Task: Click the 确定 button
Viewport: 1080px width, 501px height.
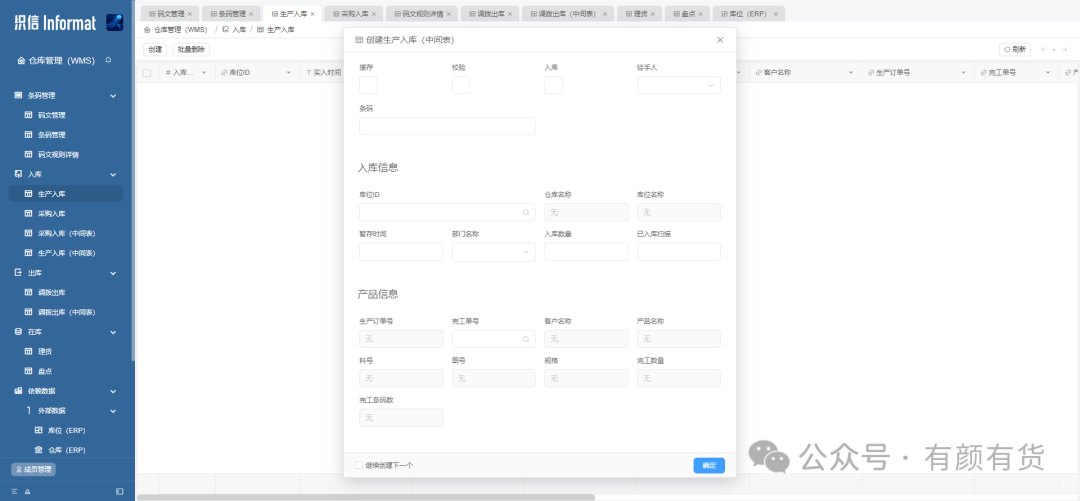Action: 709,465
